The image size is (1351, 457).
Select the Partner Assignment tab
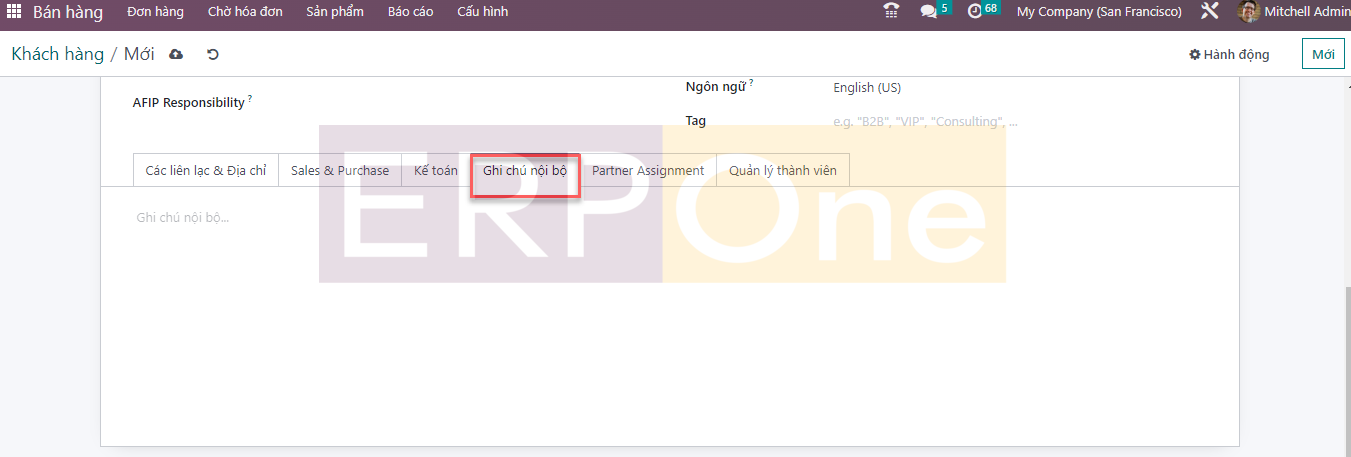[648, 171]
